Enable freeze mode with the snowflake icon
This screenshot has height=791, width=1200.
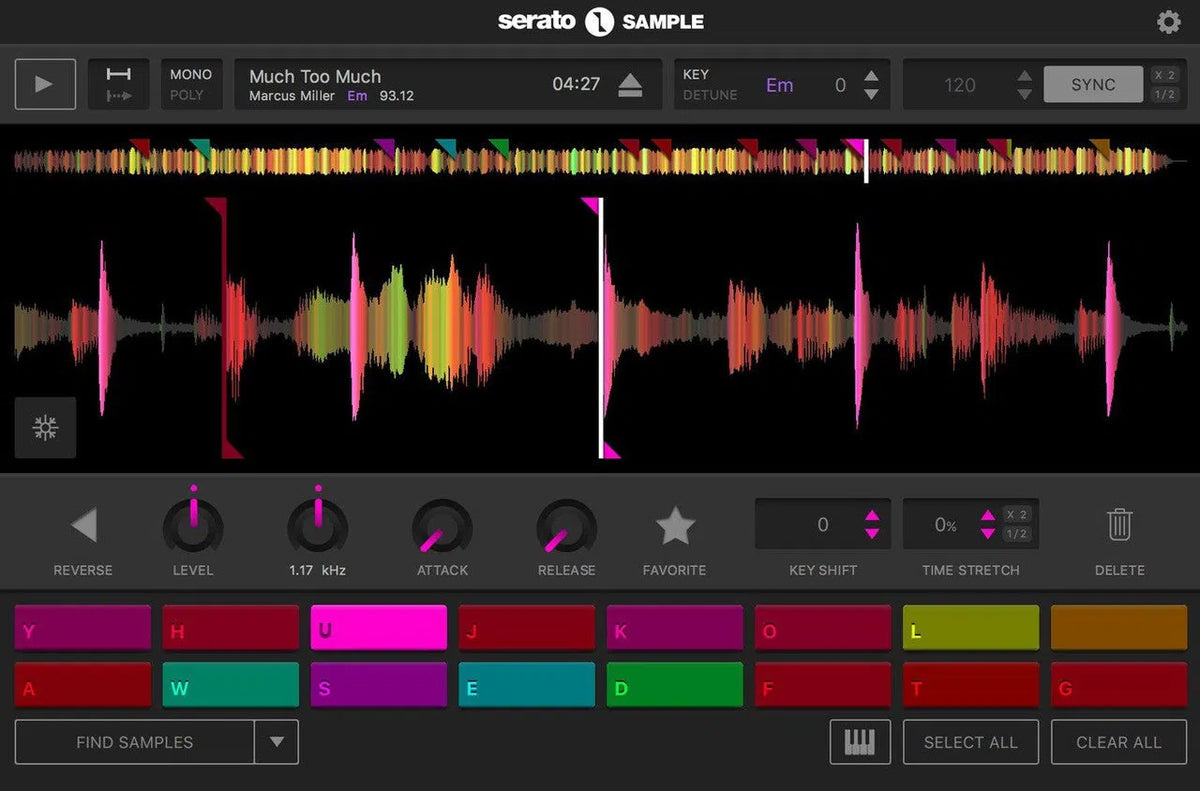[x=44, y=427]
